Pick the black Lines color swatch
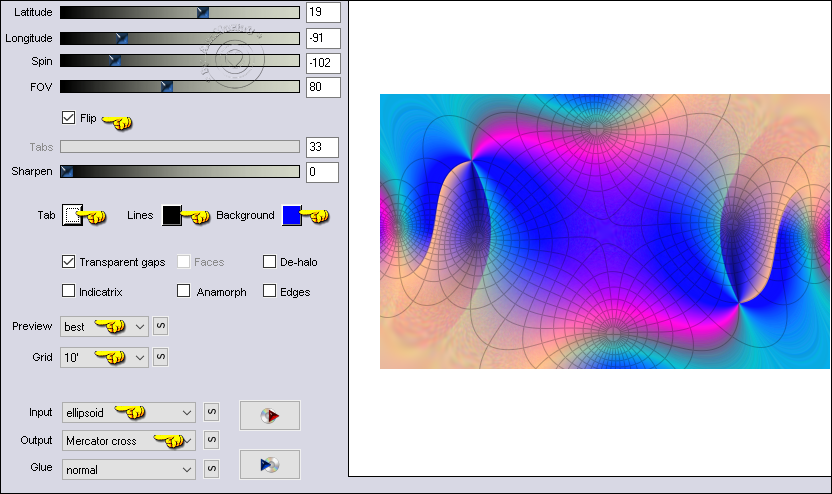Image resolution: width=832 pixels, height=494 pixels. coord(172,215)
